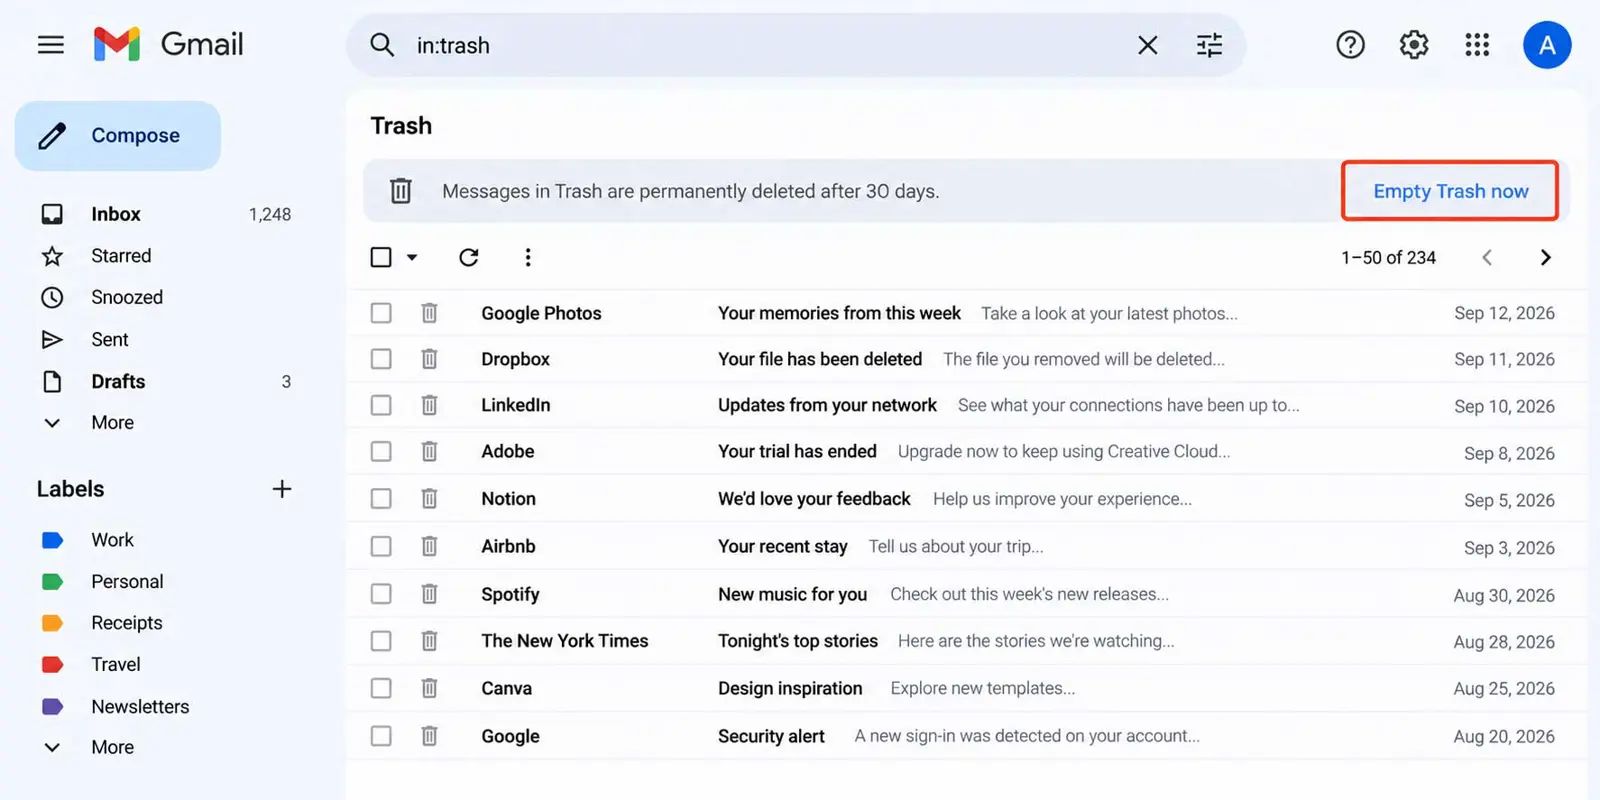The width and height of the screenshot is (1600, 800).
Task: Open the Receipts label
Action: [x=127, y=623]
